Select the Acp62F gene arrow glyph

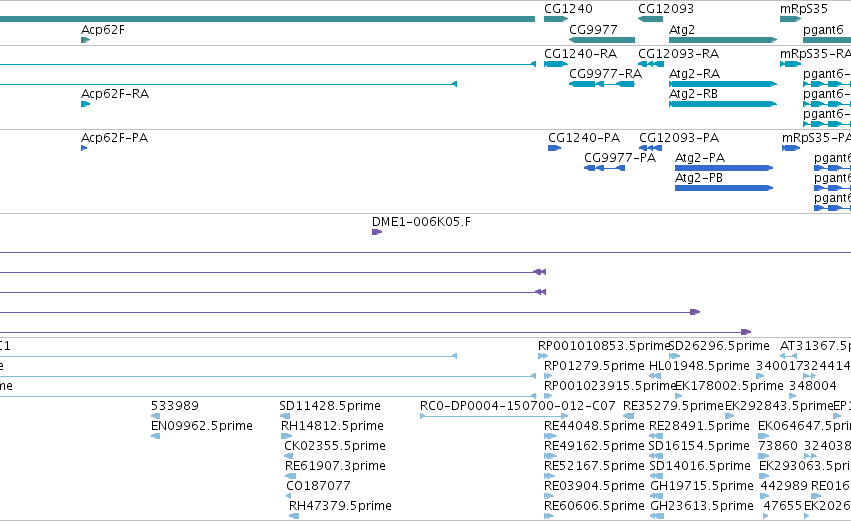click(x=85, y=40)
